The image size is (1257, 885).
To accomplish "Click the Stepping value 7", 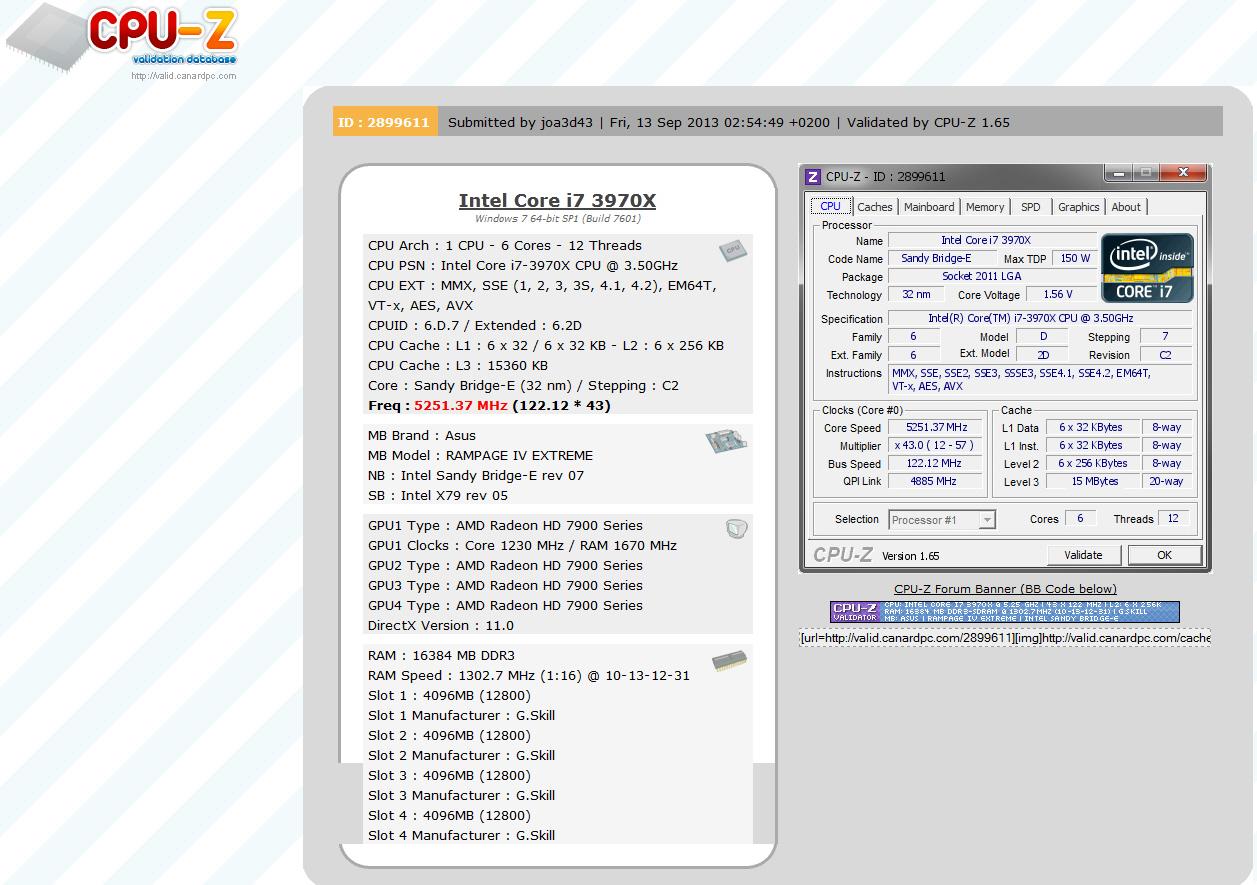I will tap(1165, 336).
